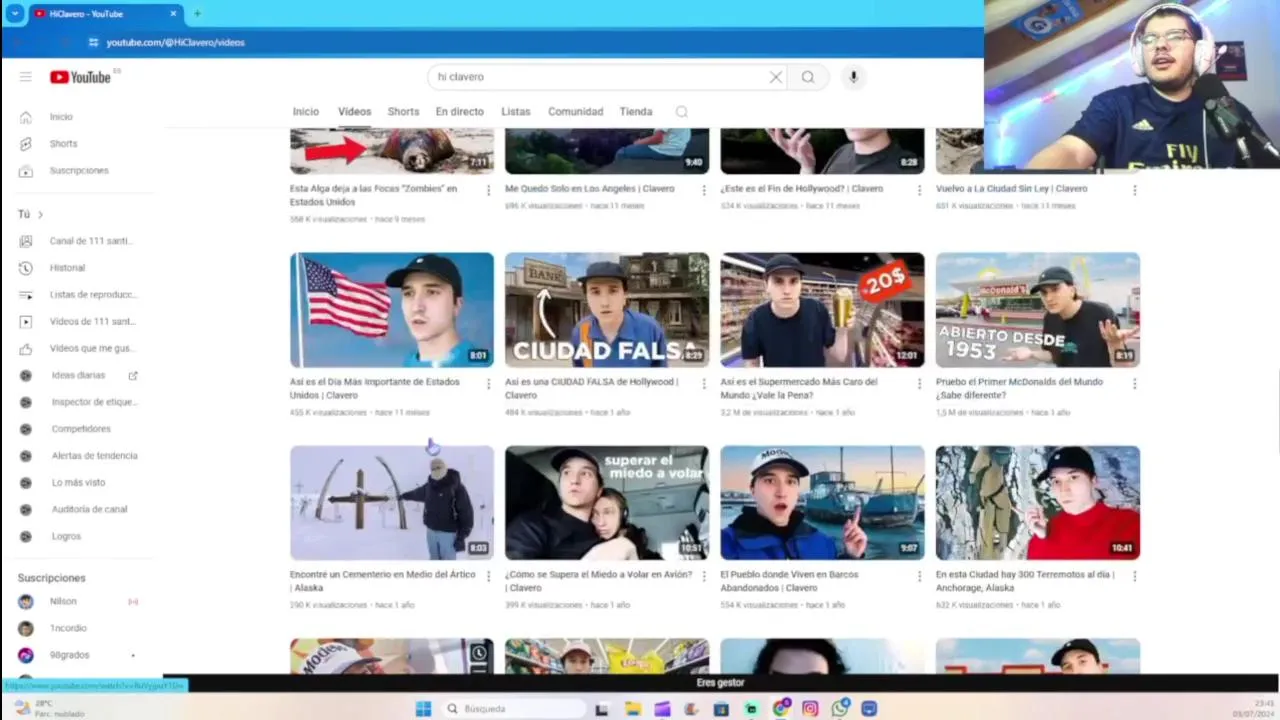Open File Explorer from the taskbar

[632, 708]
